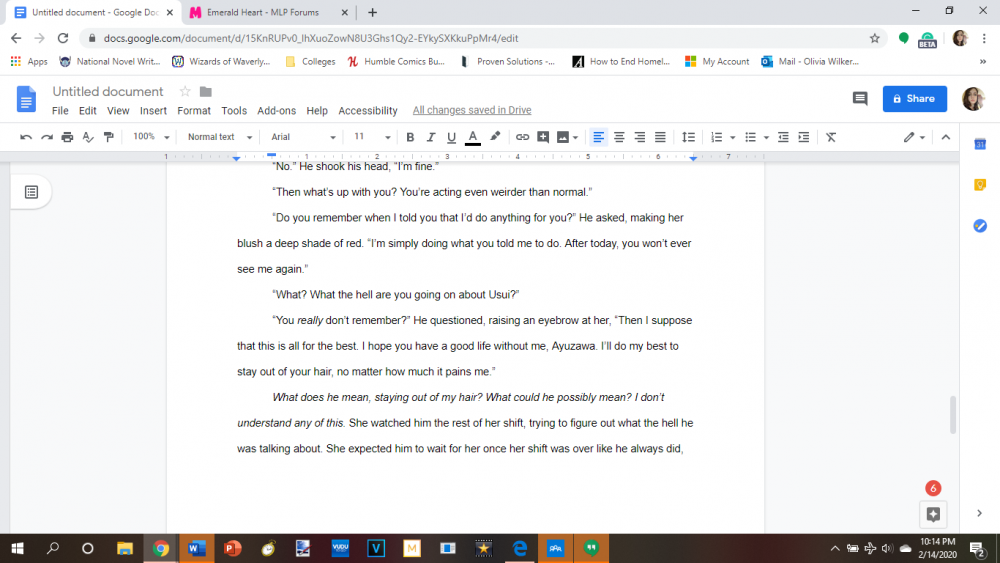The height and width of the screenshot is (563, 1000).
Task: Toggle underline formatting
Action: pos(452,137)
